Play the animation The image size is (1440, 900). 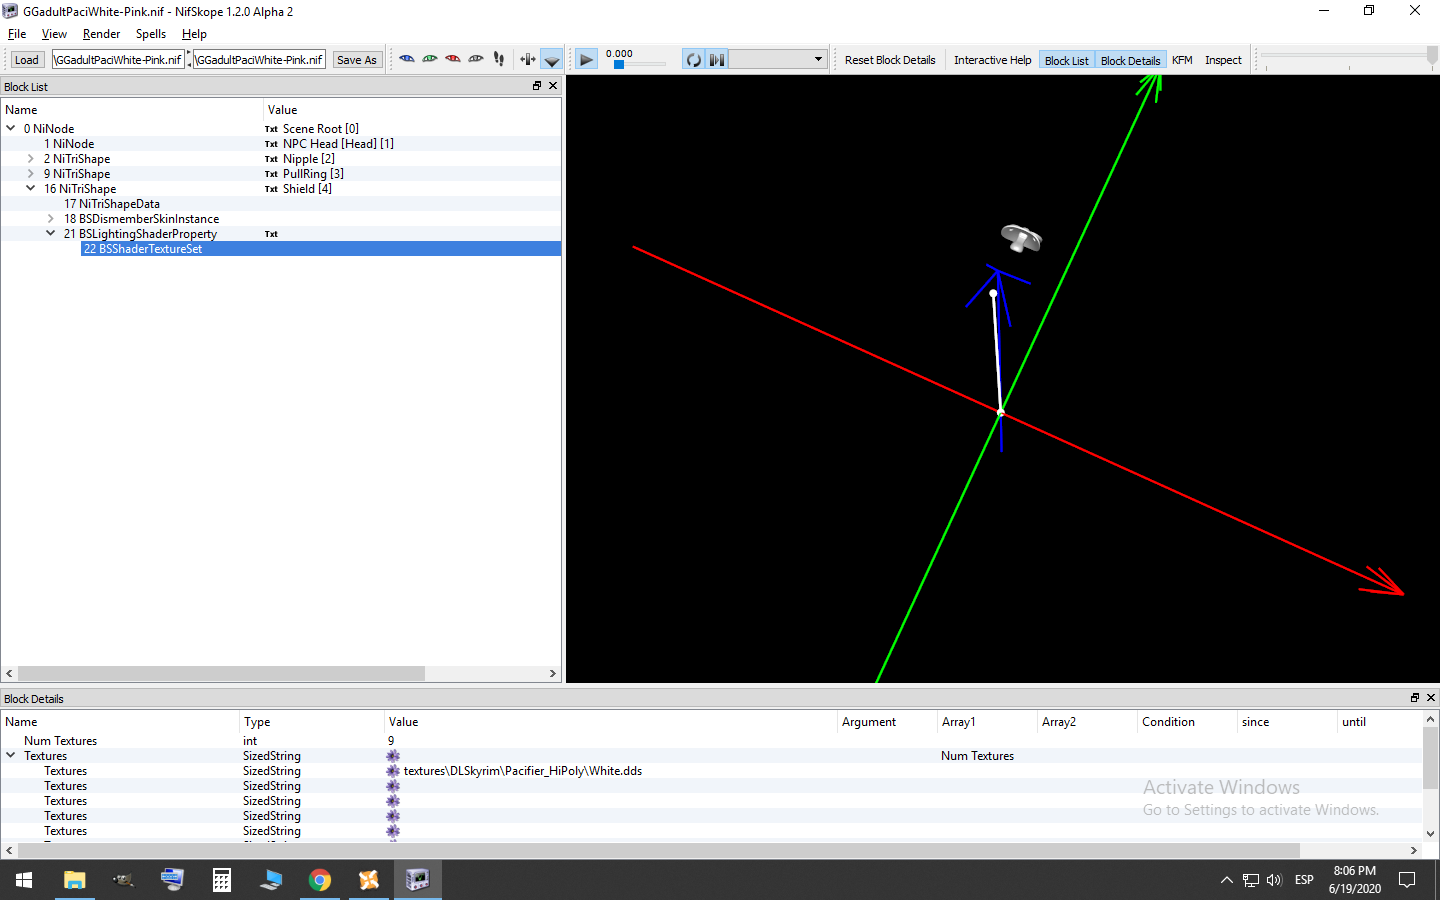pyautogui.click(x=587, y=60)
